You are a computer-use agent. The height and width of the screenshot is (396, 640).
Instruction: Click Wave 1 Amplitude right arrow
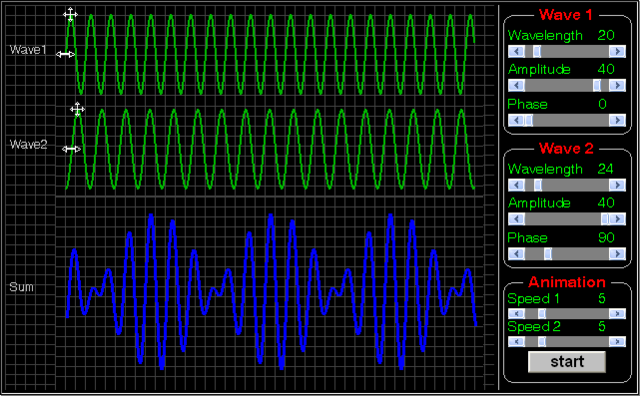617,85
